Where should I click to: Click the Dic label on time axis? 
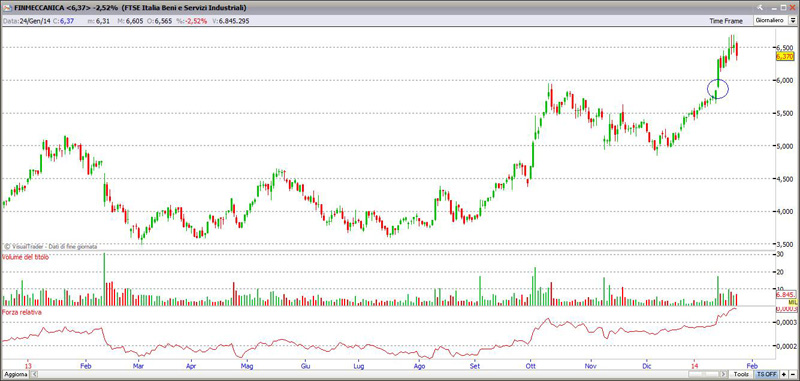[x=647, y=366]
